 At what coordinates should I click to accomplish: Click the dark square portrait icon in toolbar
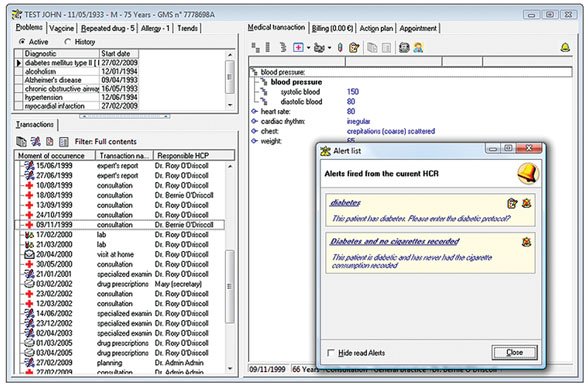tap(404, 48)
